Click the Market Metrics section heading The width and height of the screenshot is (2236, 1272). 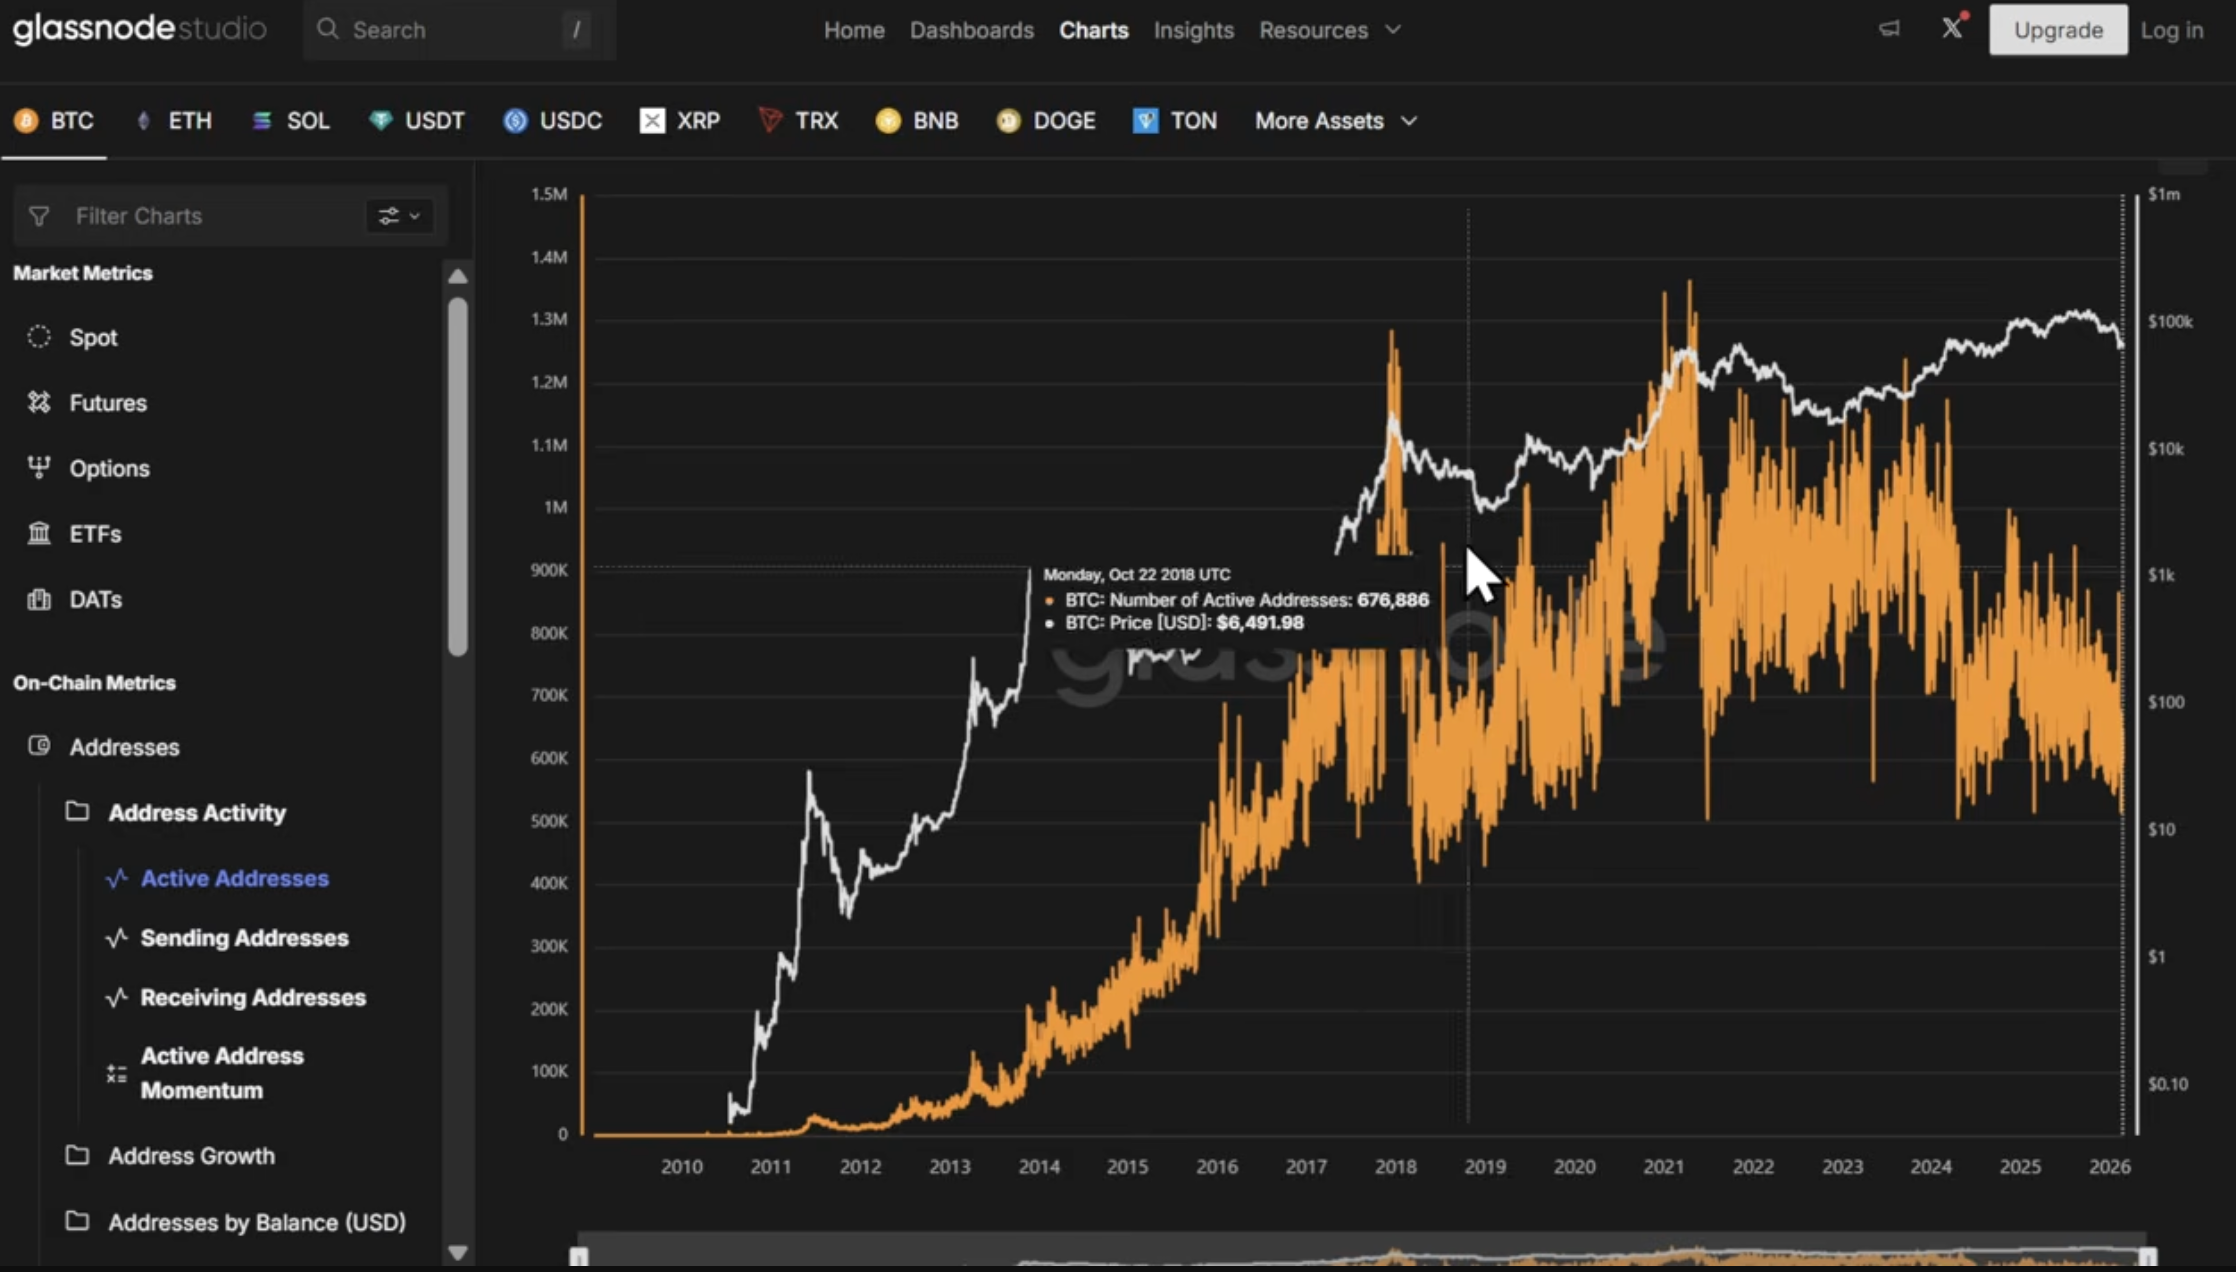click(83, 273)
